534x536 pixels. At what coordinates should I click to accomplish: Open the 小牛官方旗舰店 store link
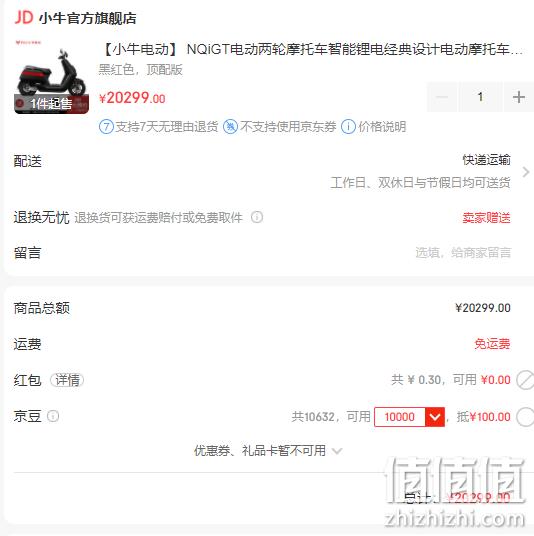click(88, 18)
